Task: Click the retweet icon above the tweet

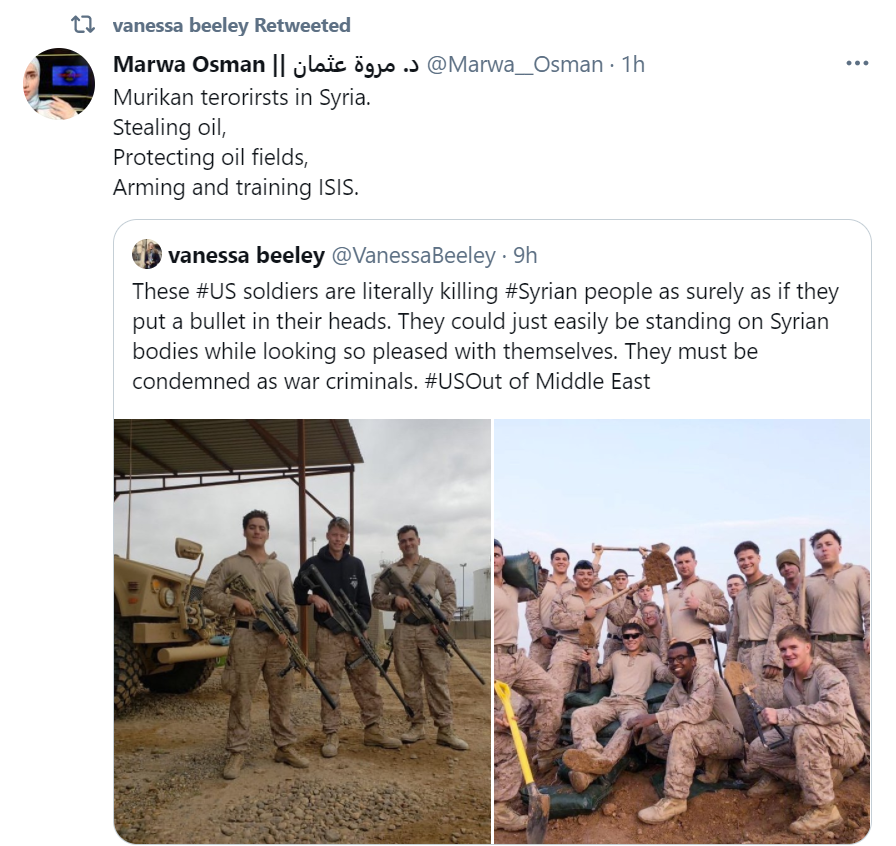Action: (82, 25)
